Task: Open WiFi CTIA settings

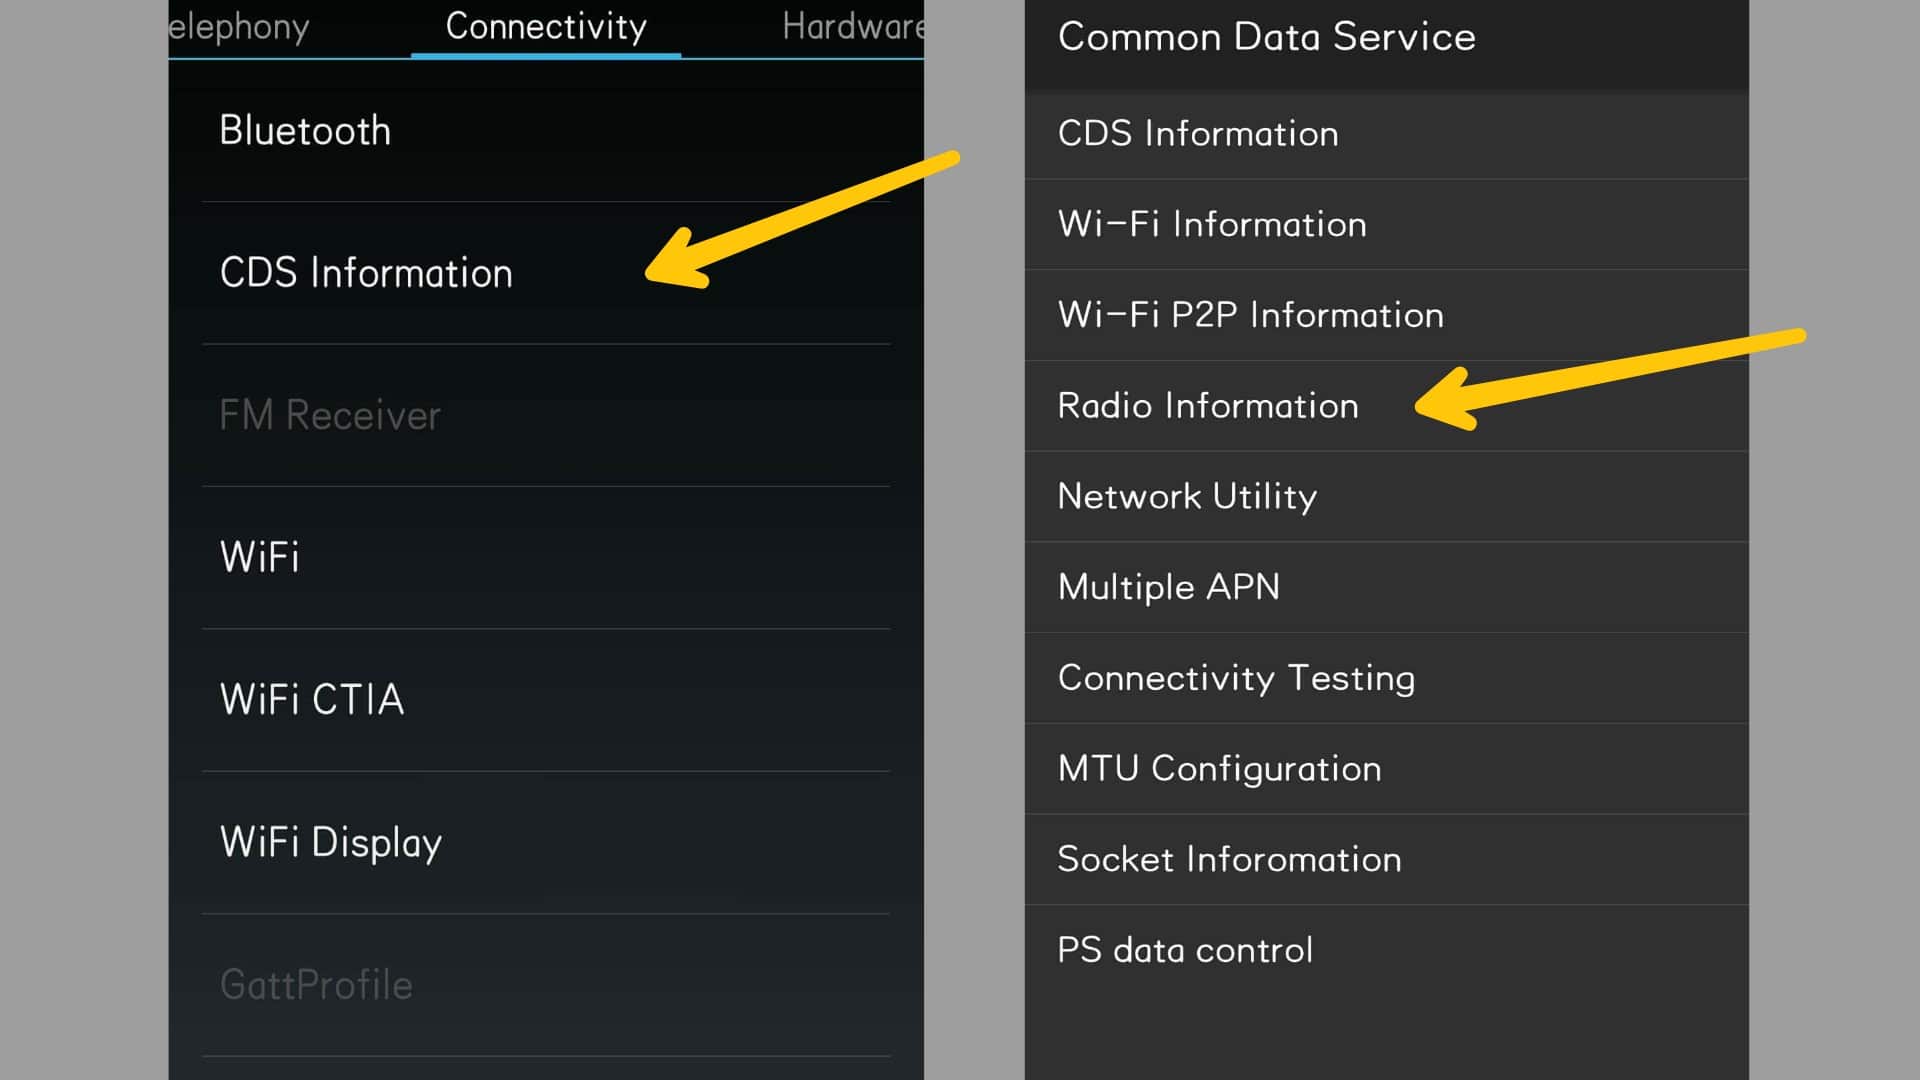Action: point(311,699)
